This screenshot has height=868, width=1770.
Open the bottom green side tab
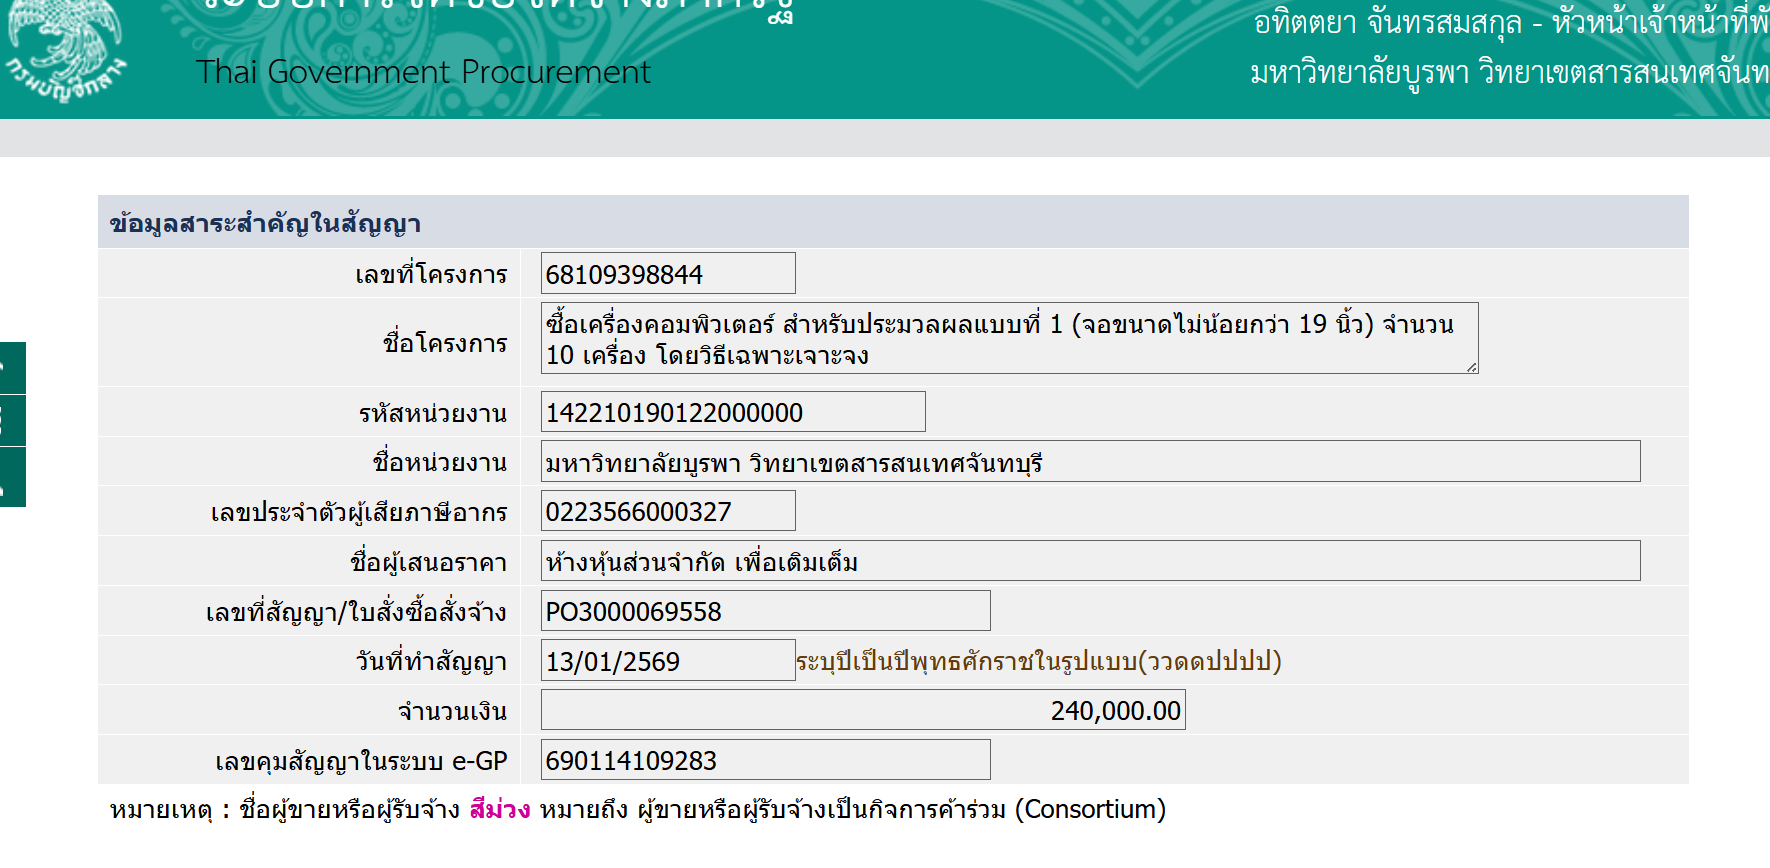(12, 478)
